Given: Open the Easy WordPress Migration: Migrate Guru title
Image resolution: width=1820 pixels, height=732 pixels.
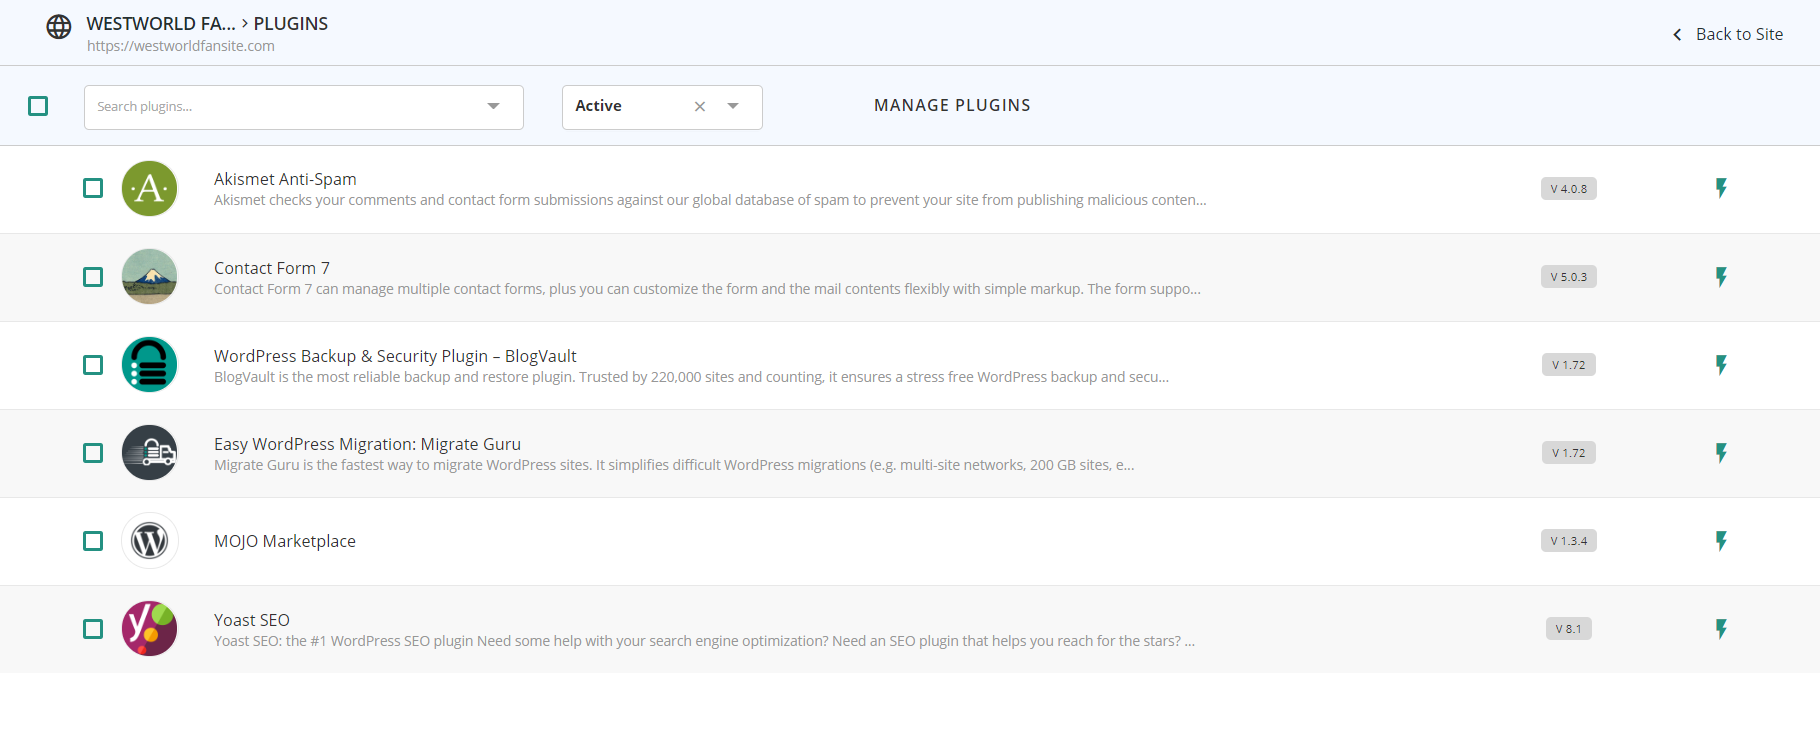Looking at the screenshot, I should pyautogui.click(x=367, y=444).
